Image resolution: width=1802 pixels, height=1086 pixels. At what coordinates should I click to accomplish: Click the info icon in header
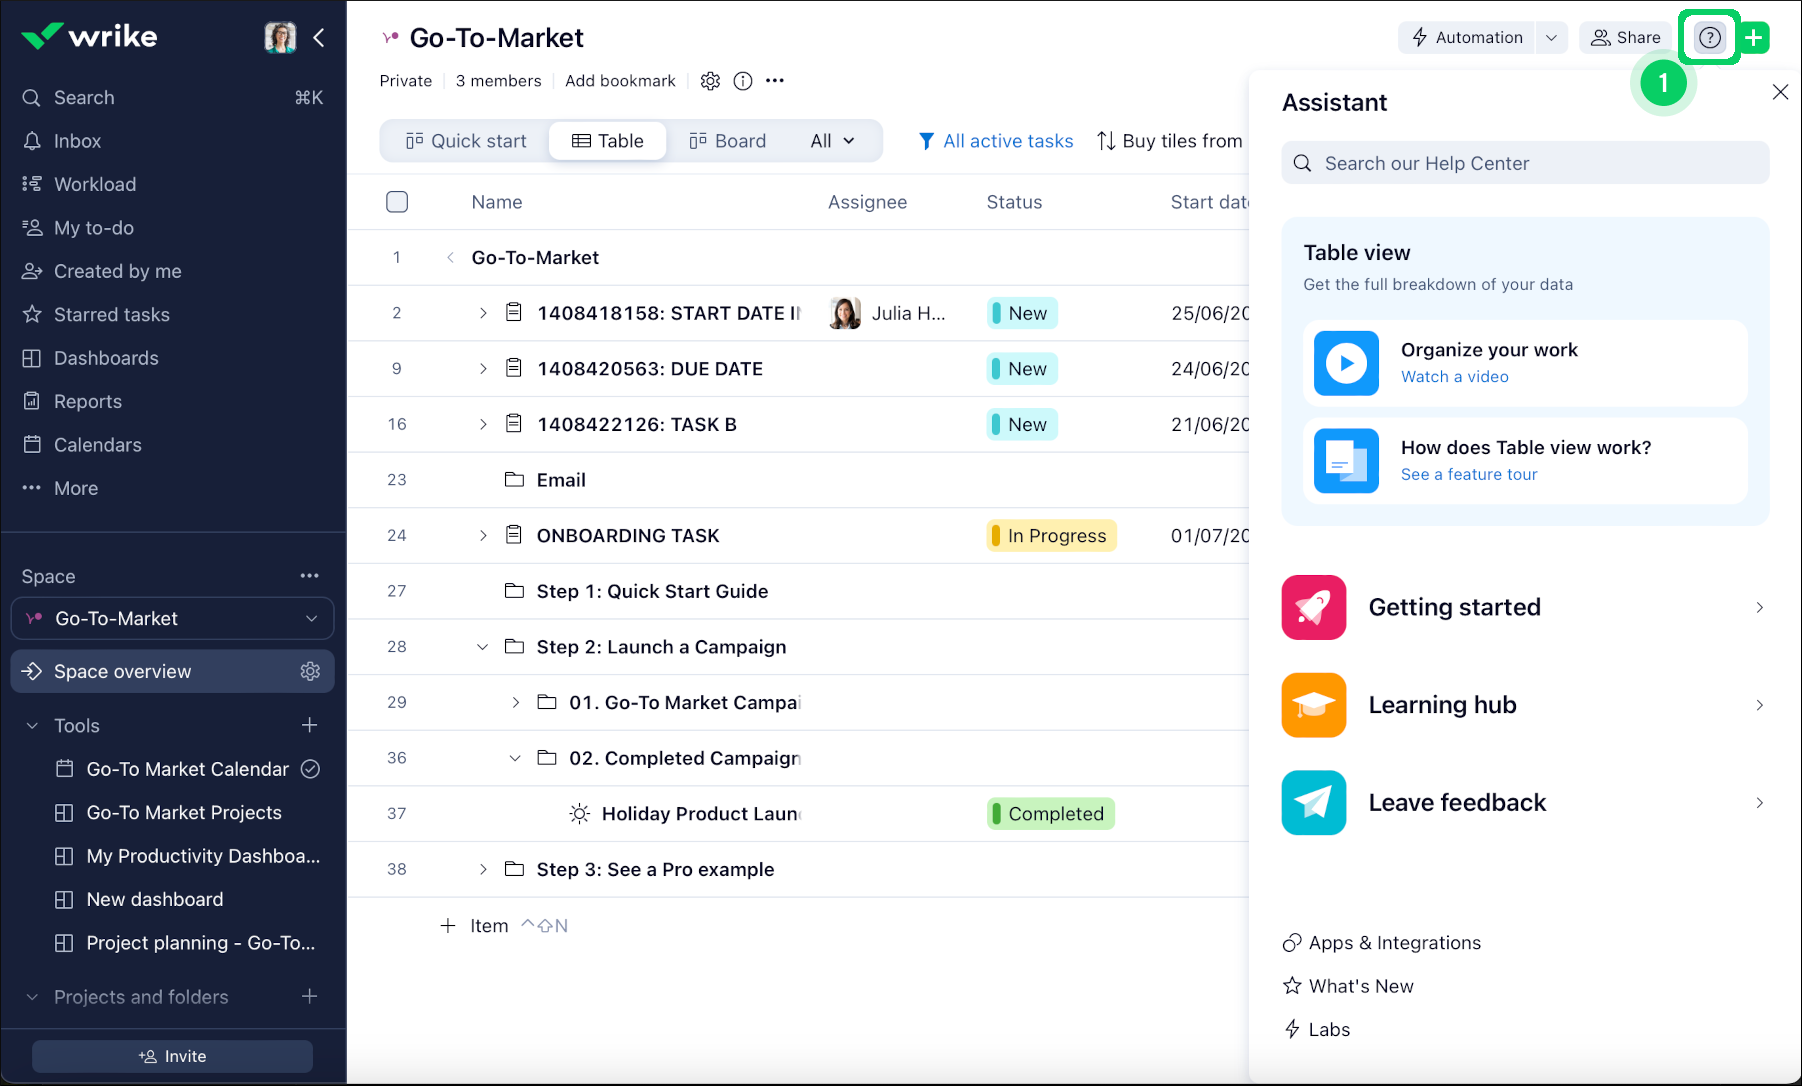point(743,81)
